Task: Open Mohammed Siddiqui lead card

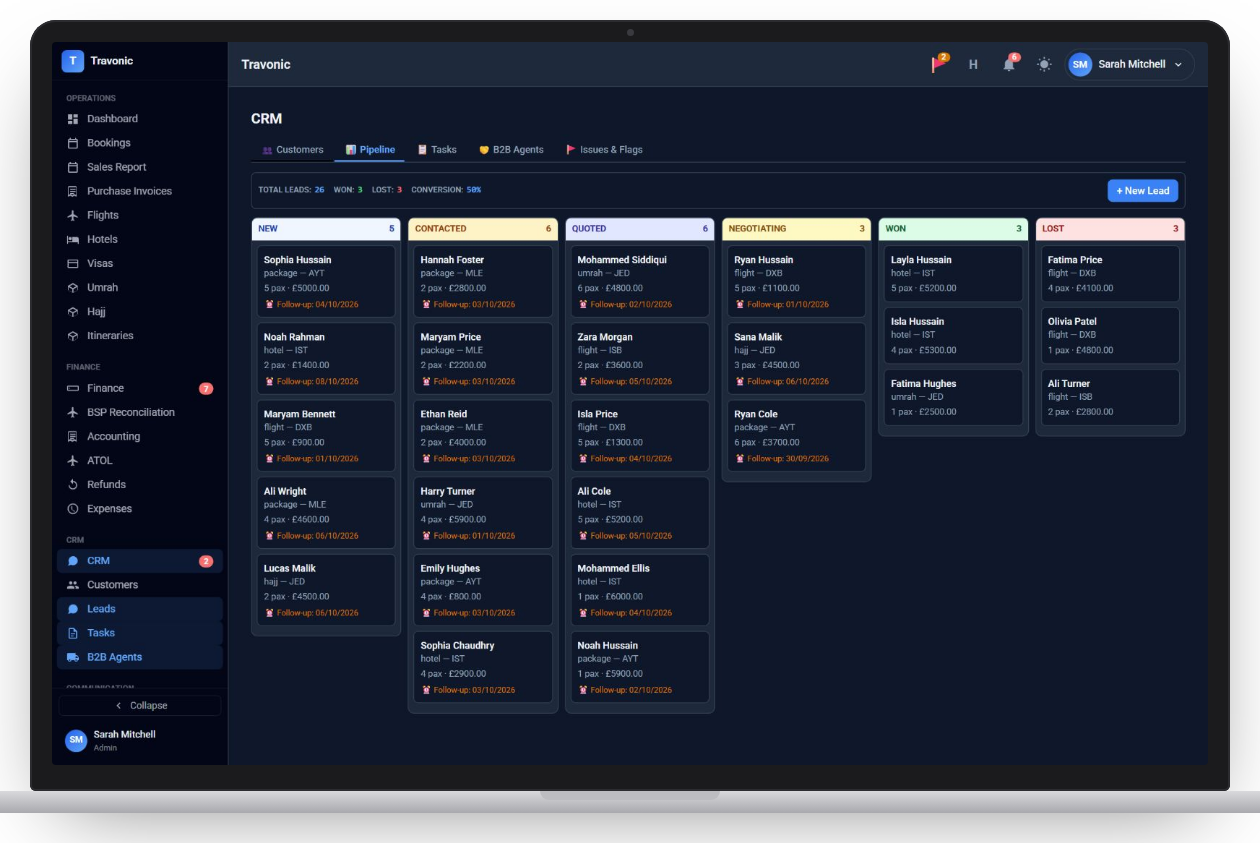Action: pyautogui.click(x=640, y=281)
